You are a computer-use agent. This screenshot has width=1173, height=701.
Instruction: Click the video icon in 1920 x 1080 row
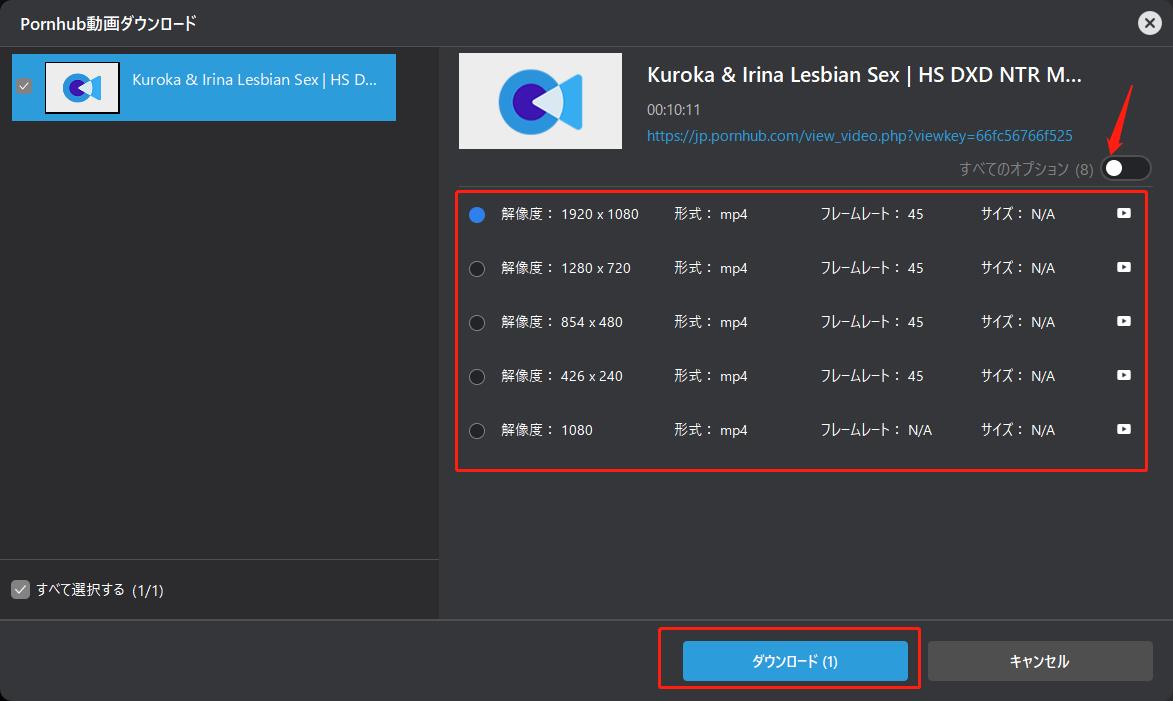coord(1124,213)
